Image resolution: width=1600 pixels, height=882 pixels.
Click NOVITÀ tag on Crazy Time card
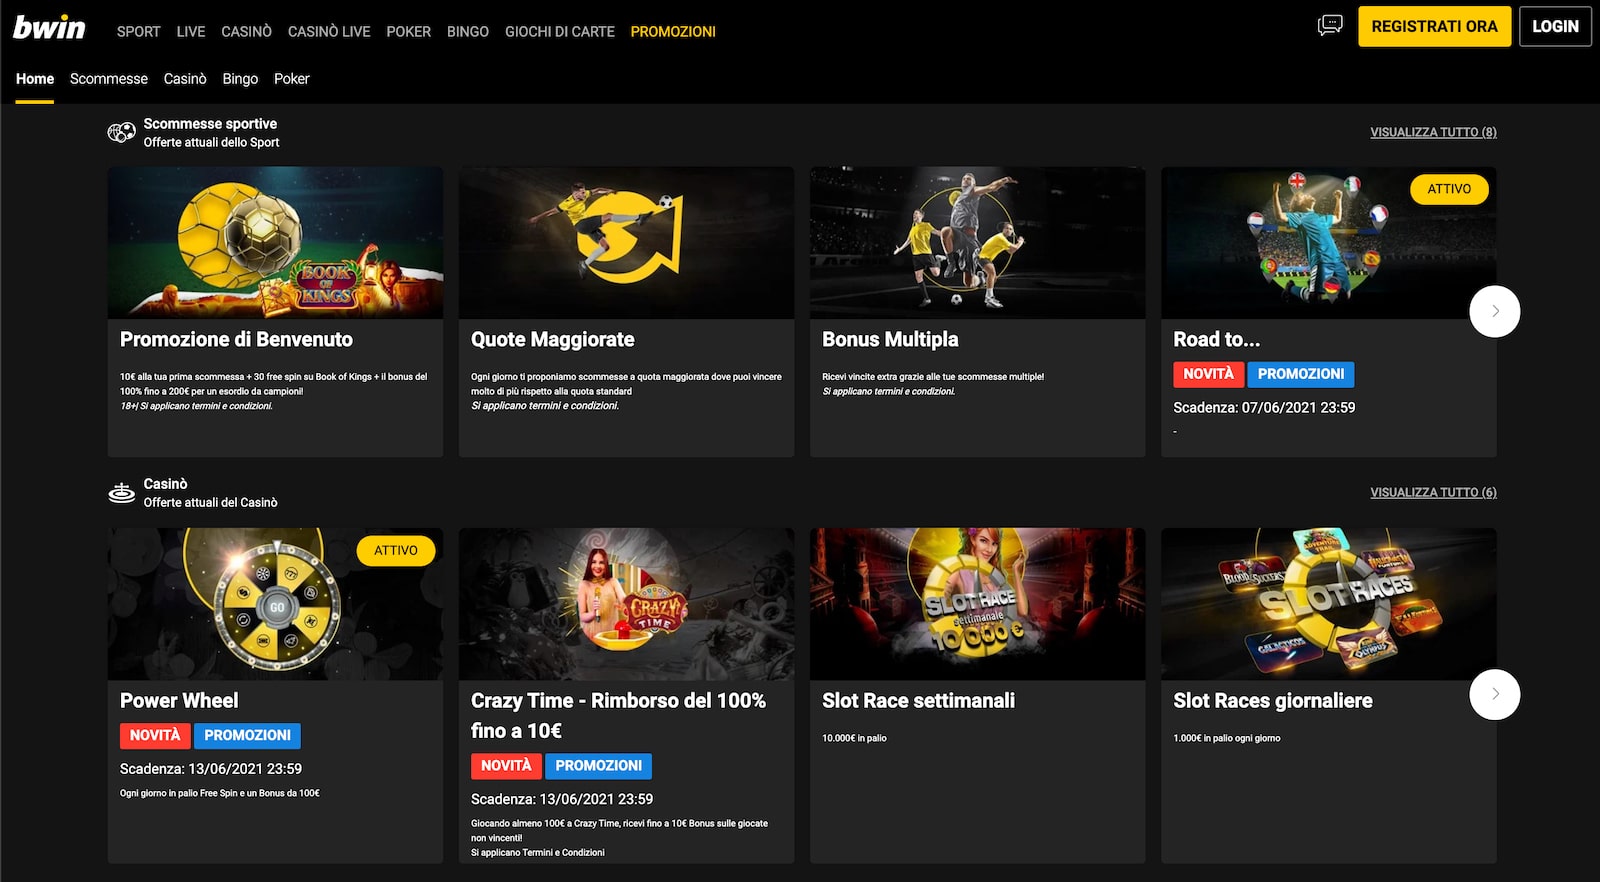[506, 766]
